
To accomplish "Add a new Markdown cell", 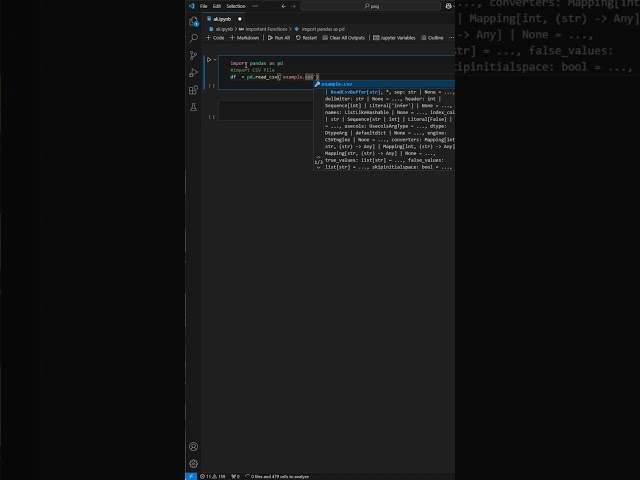I will click(244, 38).
